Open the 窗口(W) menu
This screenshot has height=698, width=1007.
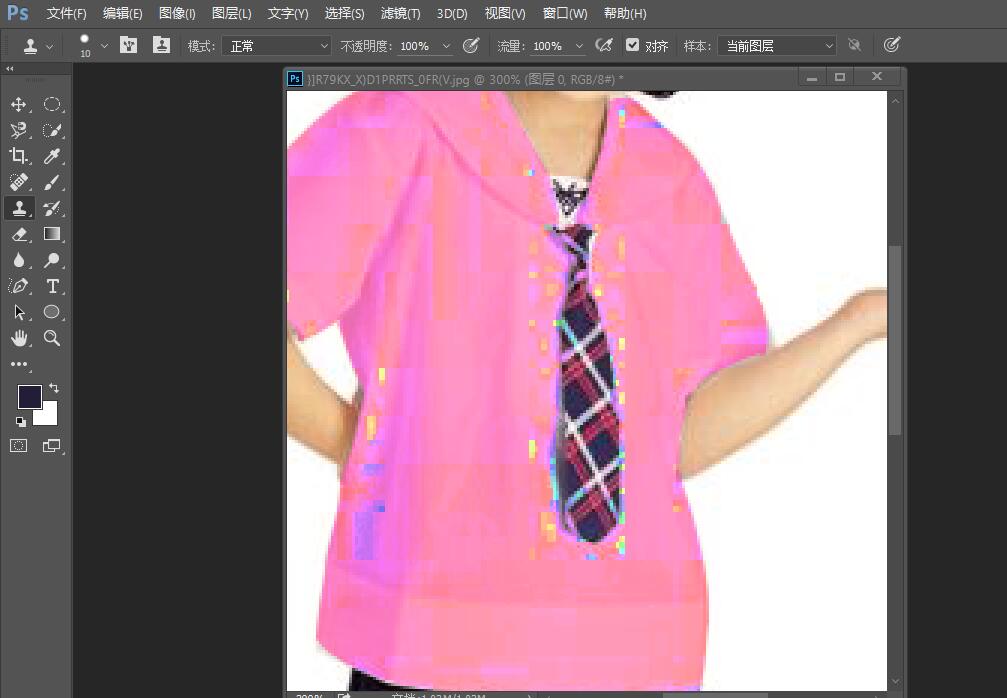565,13
